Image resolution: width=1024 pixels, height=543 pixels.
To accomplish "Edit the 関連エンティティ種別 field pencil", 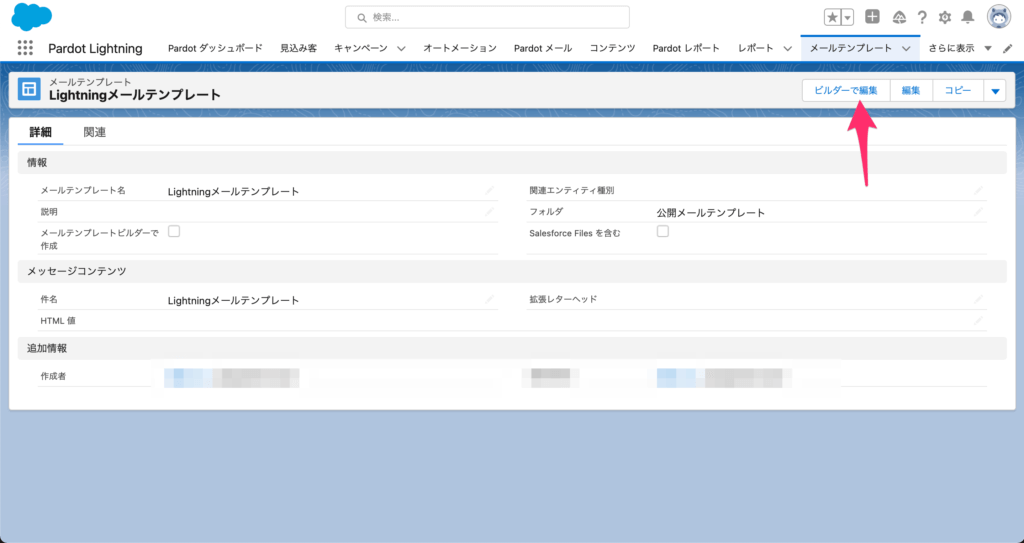I will click(x=978, y=190).
